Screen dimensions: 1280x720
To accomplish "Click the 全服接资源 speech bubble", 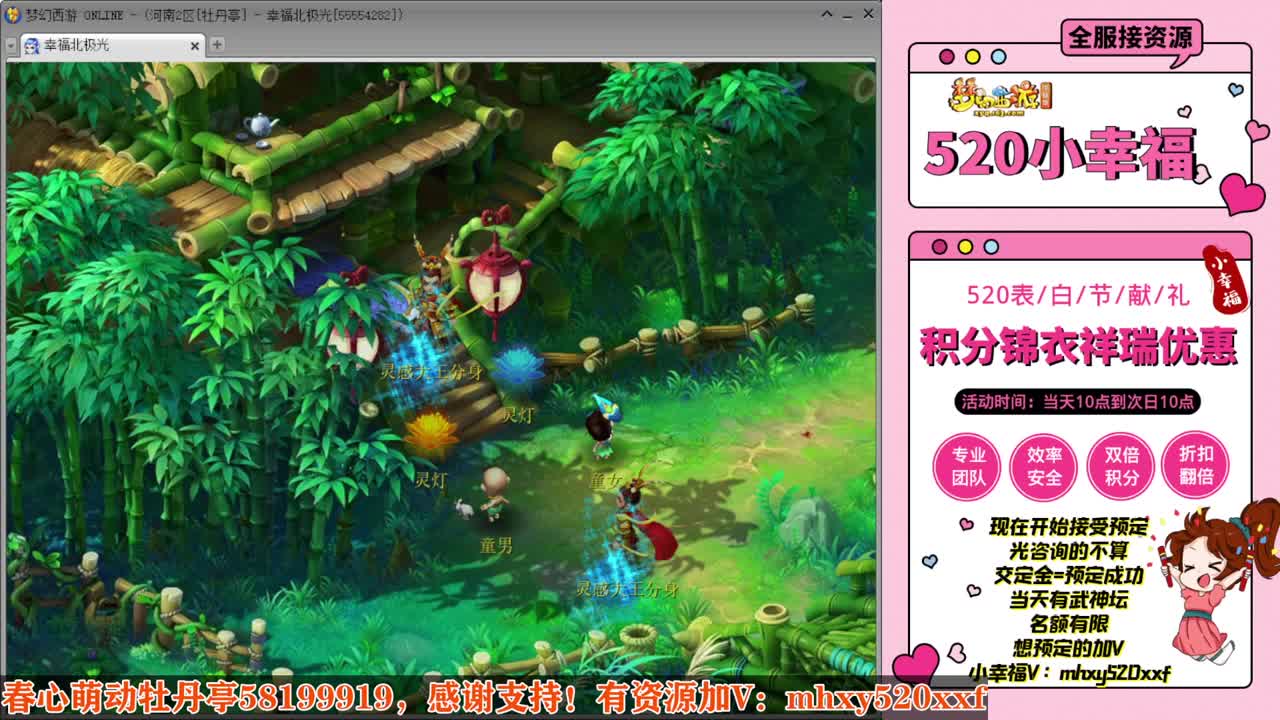I will [x=1131, y=39].
